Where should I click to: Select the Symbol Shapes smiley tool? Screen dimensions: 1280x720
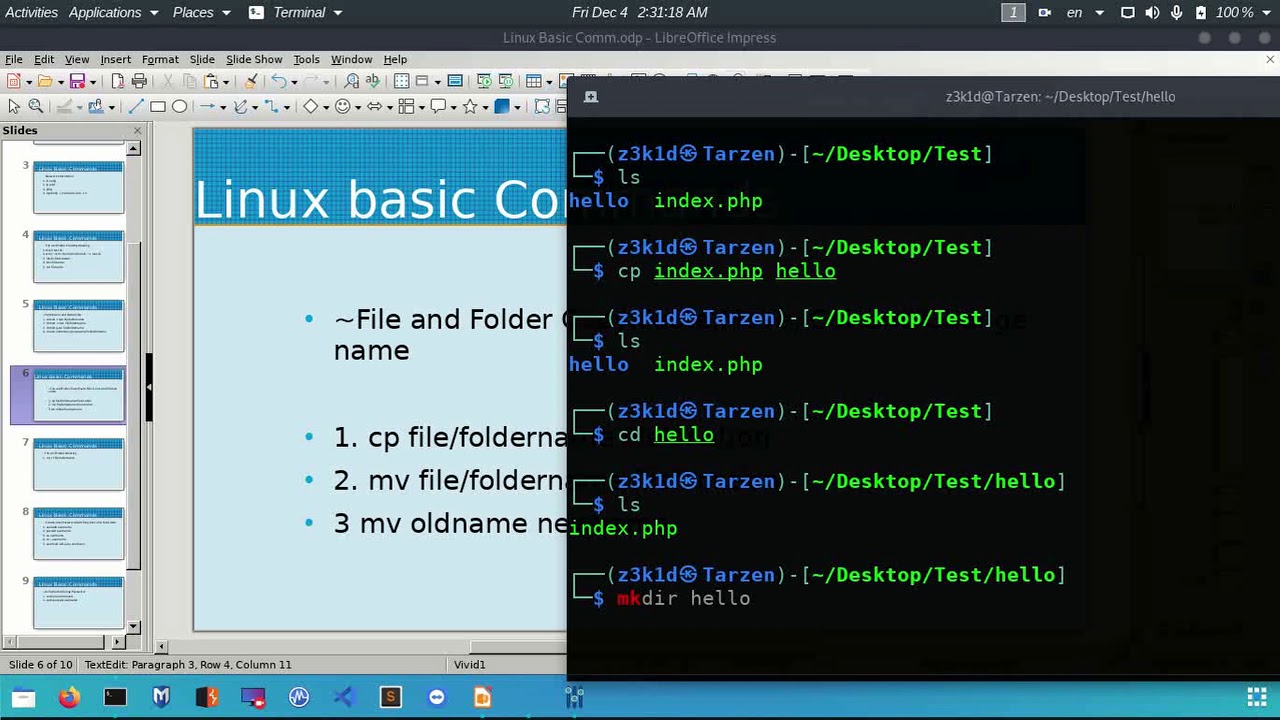343,106
